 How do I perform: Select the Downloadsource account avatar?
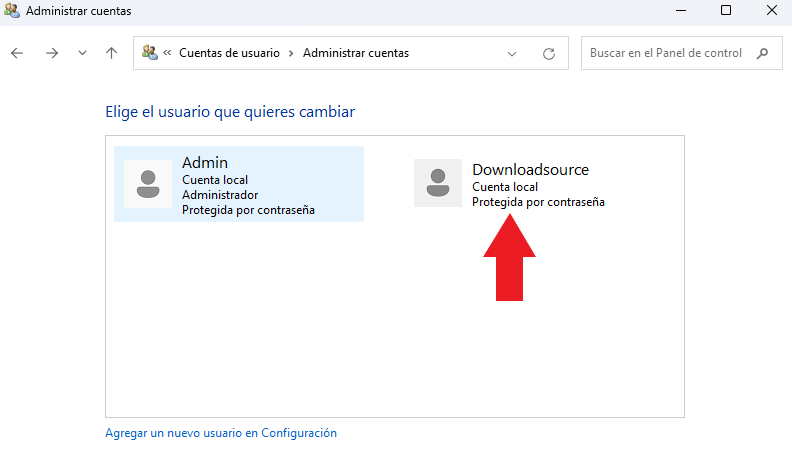438,183
